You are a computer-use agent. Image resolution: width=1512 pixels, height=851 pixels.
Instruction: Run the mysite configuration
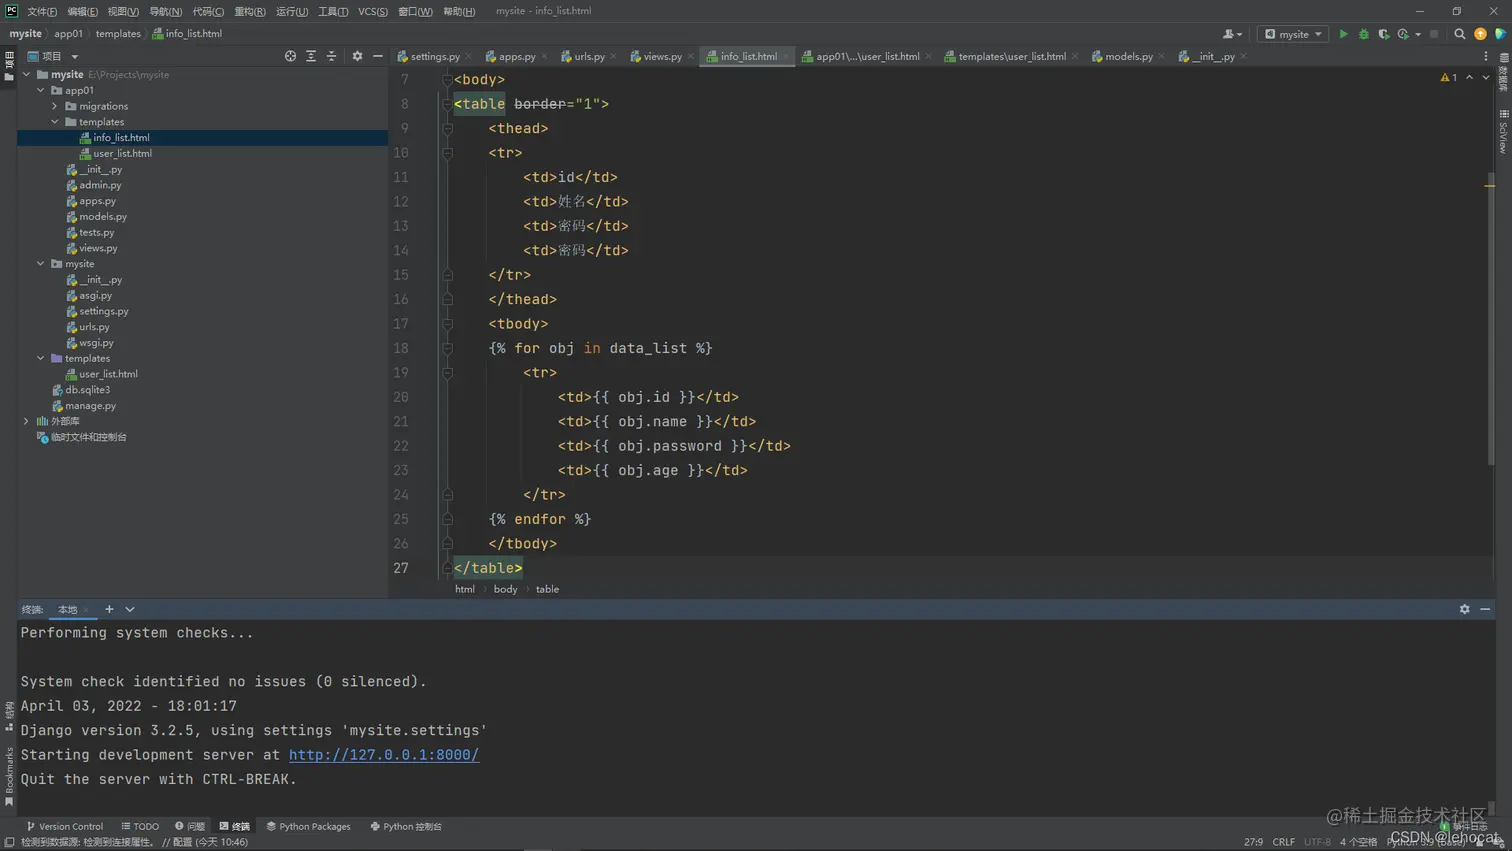pos(1343,34)
